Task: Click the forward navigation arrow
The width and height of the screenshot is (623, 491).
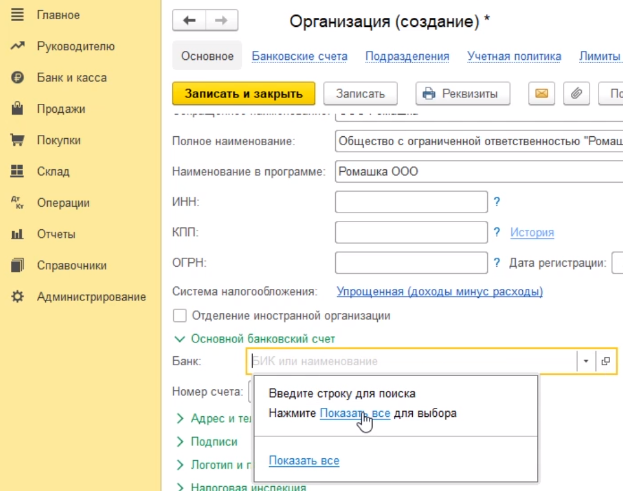Action: click(222, 21)
